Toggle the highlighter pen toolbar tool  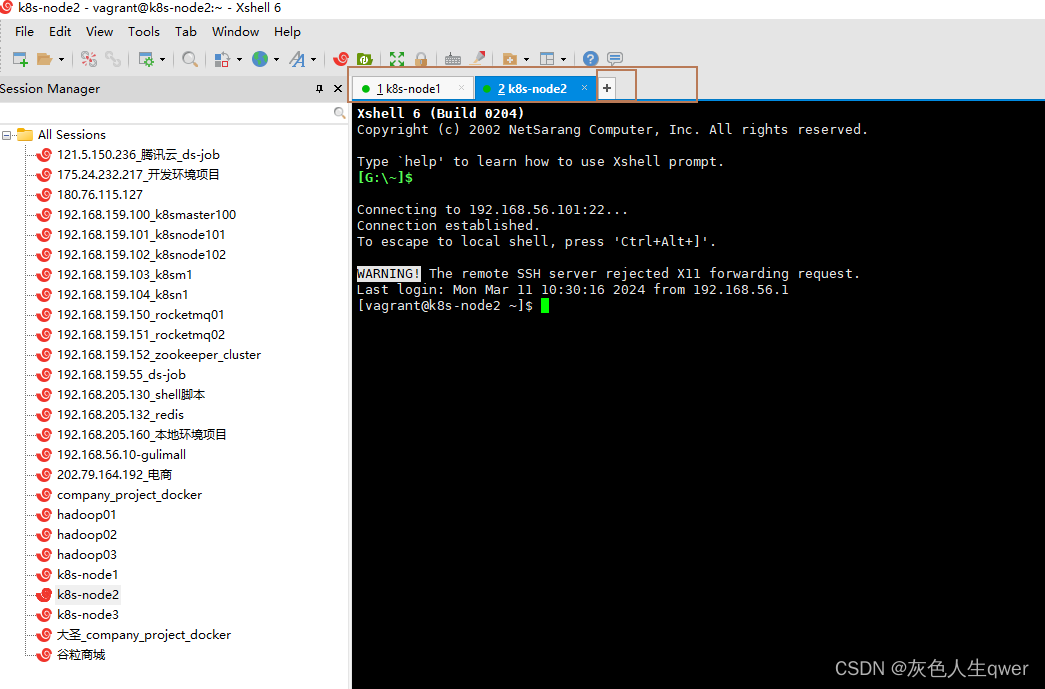[x=479, y=59]
